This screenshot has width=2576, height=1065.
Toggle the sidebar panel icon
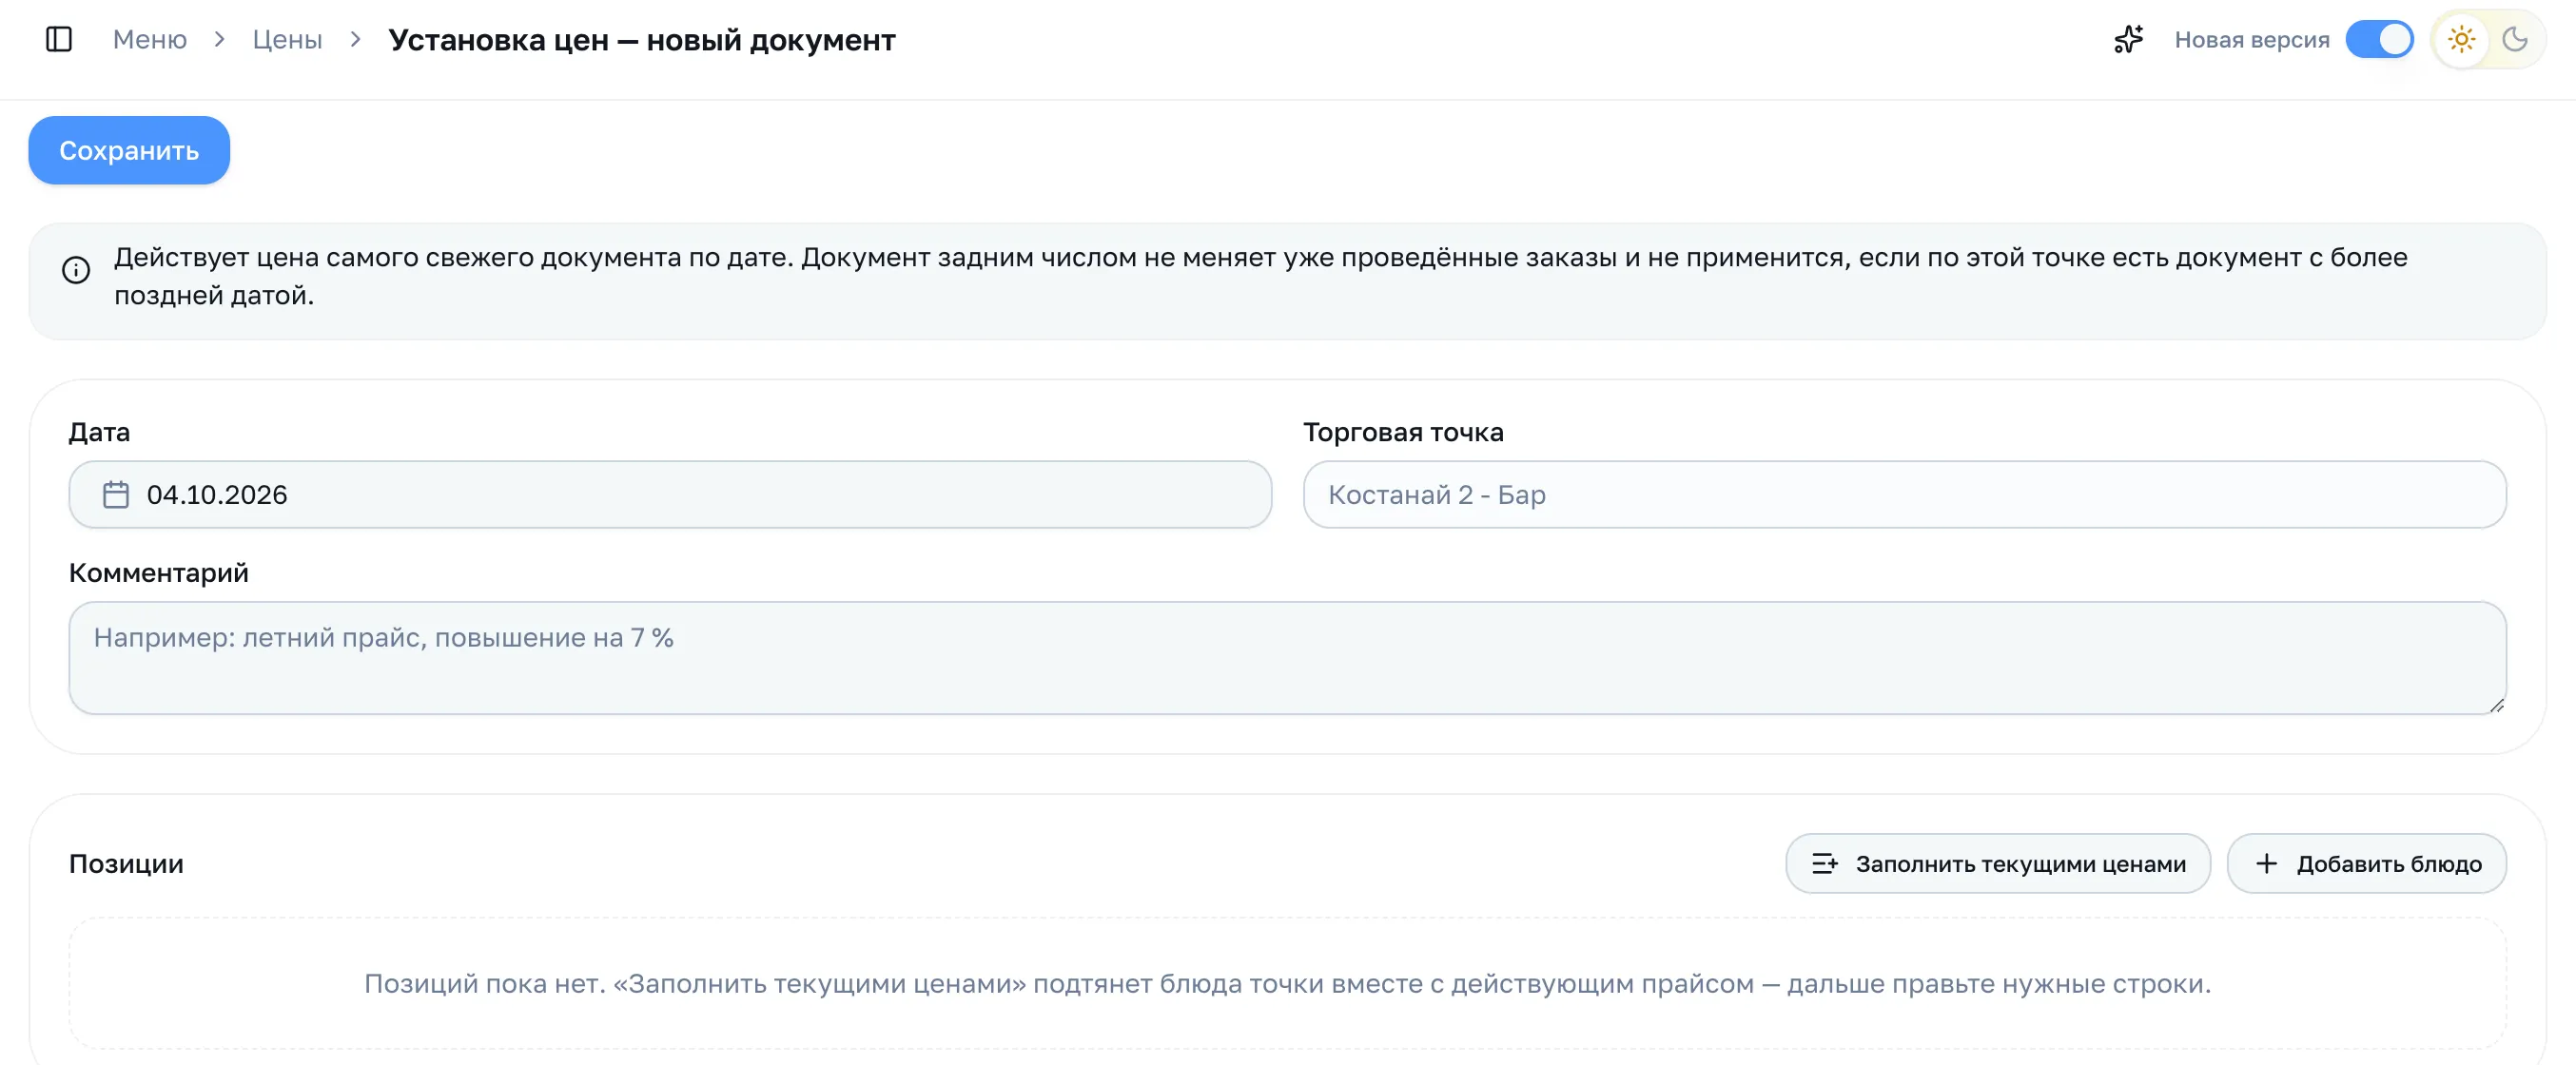click(59, 39)
